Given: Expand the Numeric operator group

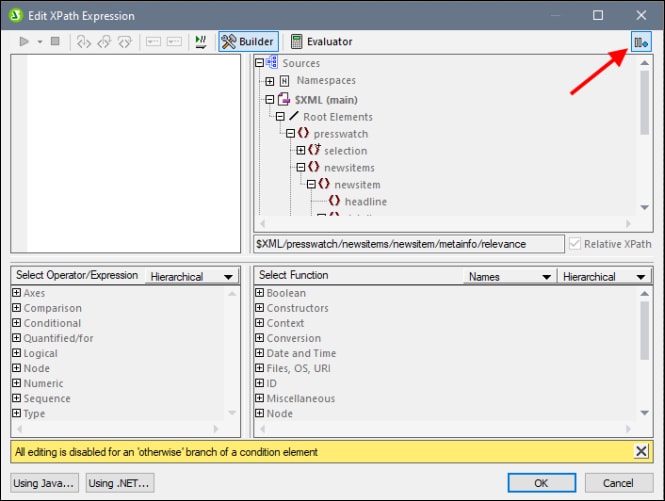Looking at the screenshot, I should coord(16,383).
